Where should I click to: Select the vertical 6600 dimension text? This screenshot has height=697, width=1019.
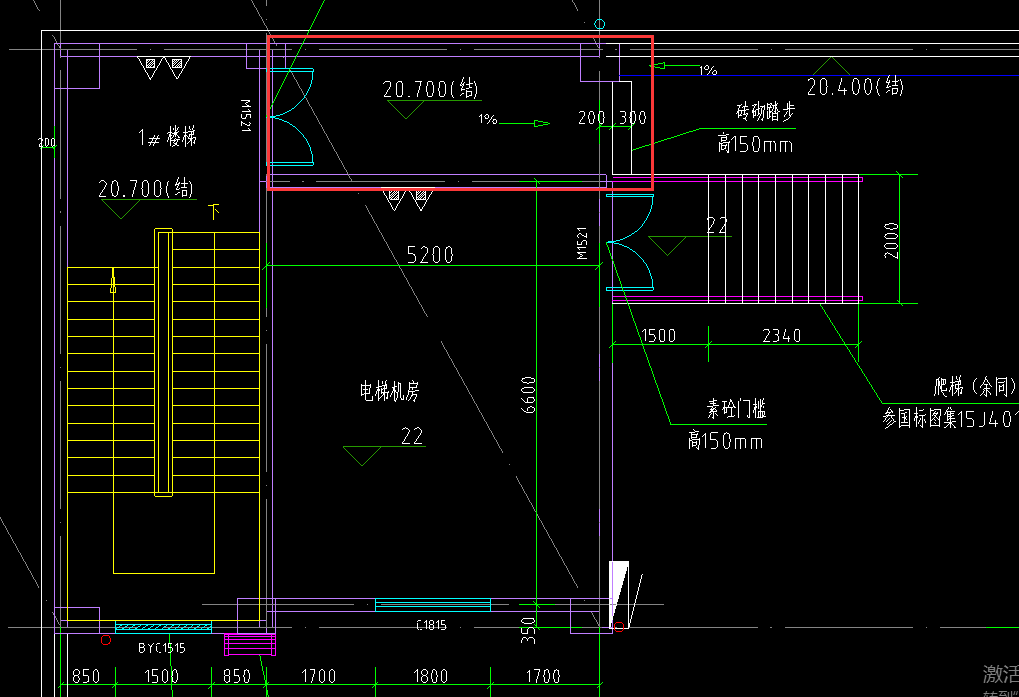point(528,395)
